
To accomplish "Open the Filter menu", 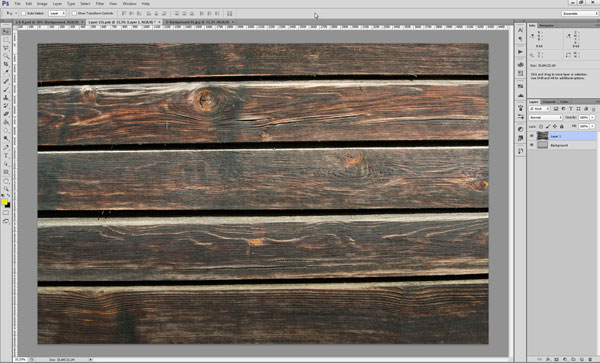I will point(100,3).
